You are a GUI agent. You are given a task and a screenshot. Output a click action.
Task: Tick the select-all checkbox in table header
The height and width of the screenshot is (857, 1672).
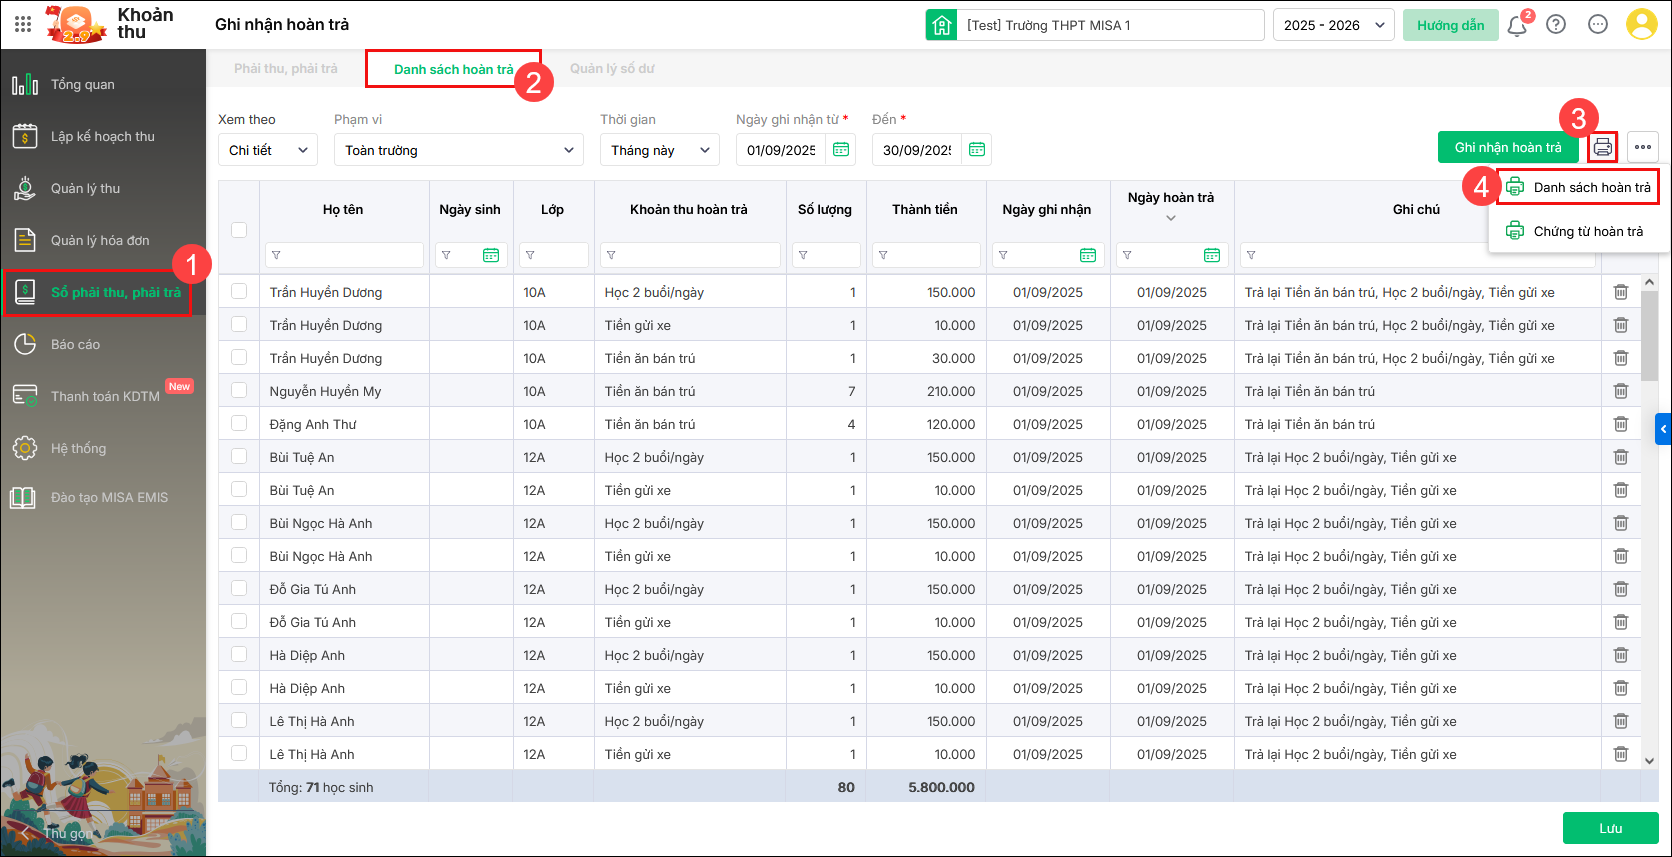click(239, 229)
